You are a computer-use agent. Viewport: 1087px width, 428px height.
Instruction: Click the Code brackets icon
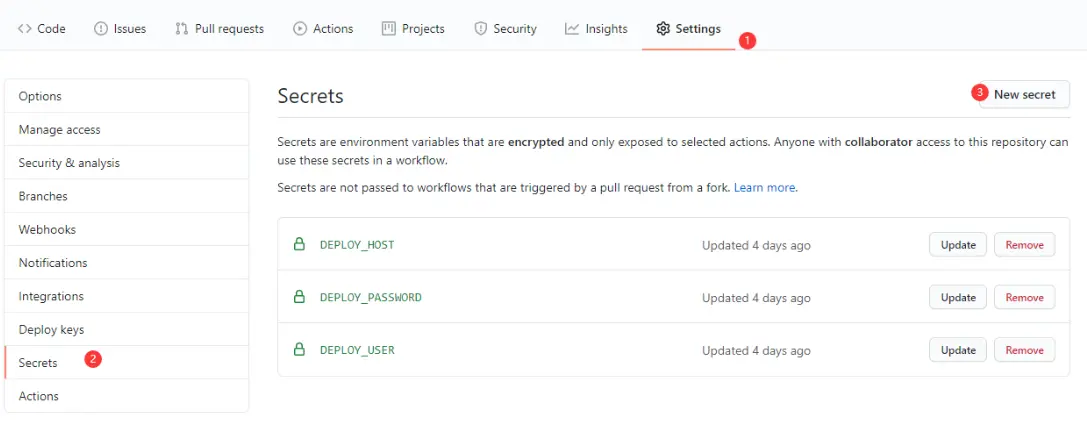click(25, 29)
